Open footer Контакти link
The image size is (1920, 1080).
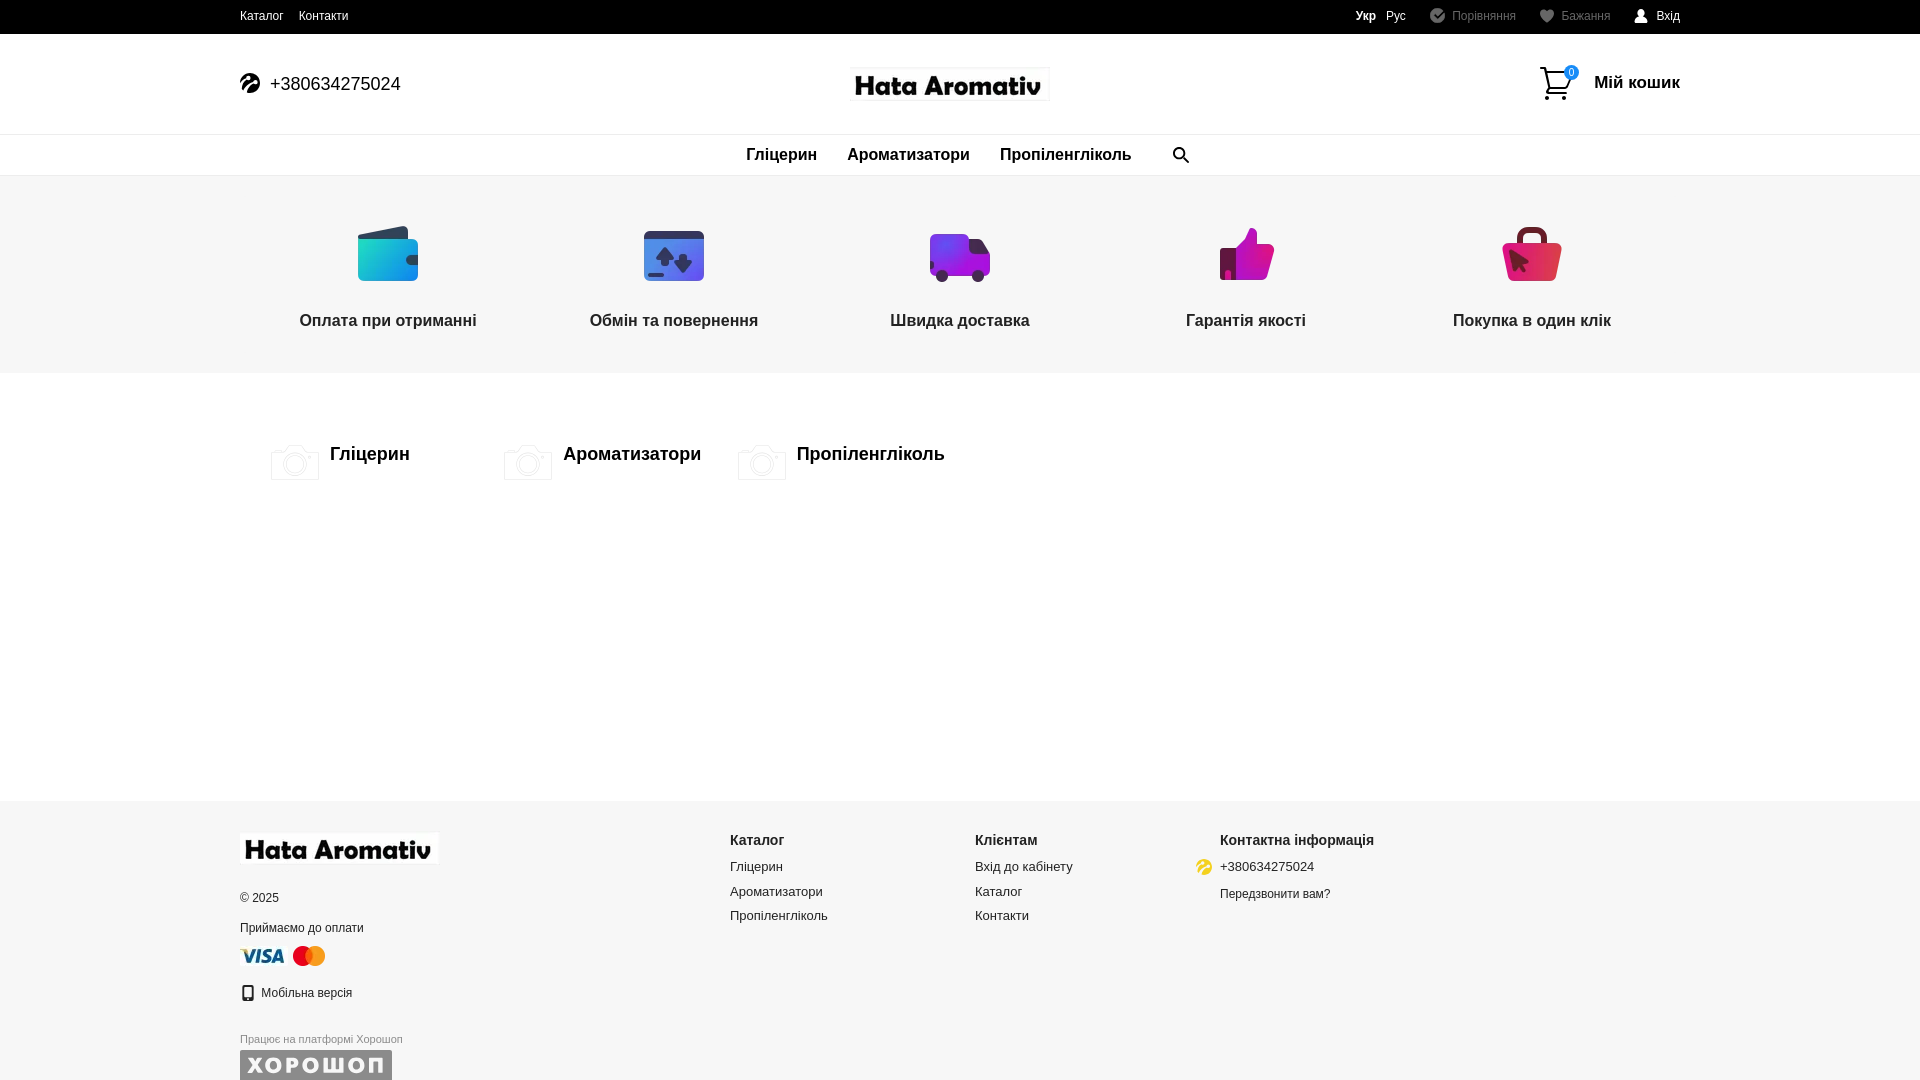pos(1002,916)
